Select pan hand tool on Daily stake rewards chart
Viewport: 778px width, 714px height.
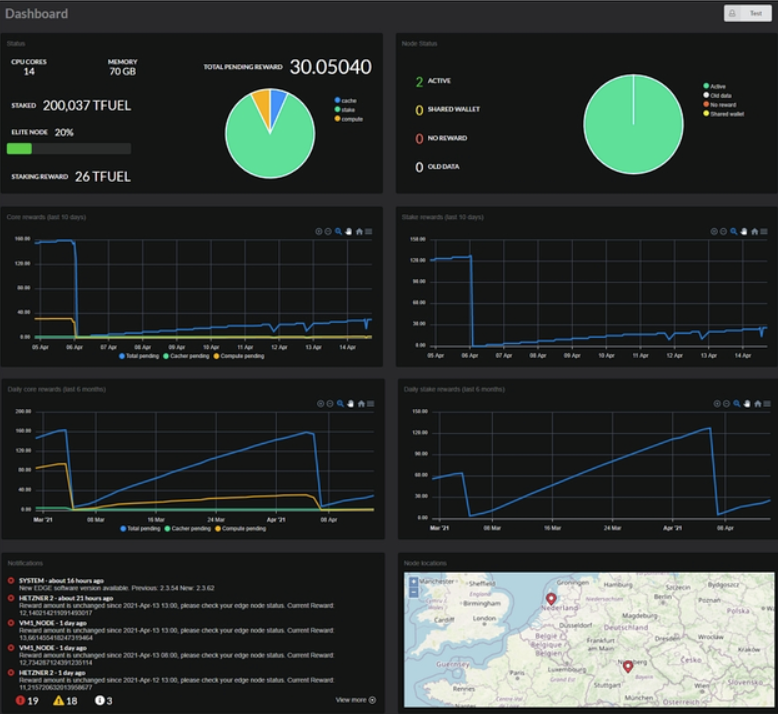747,403
